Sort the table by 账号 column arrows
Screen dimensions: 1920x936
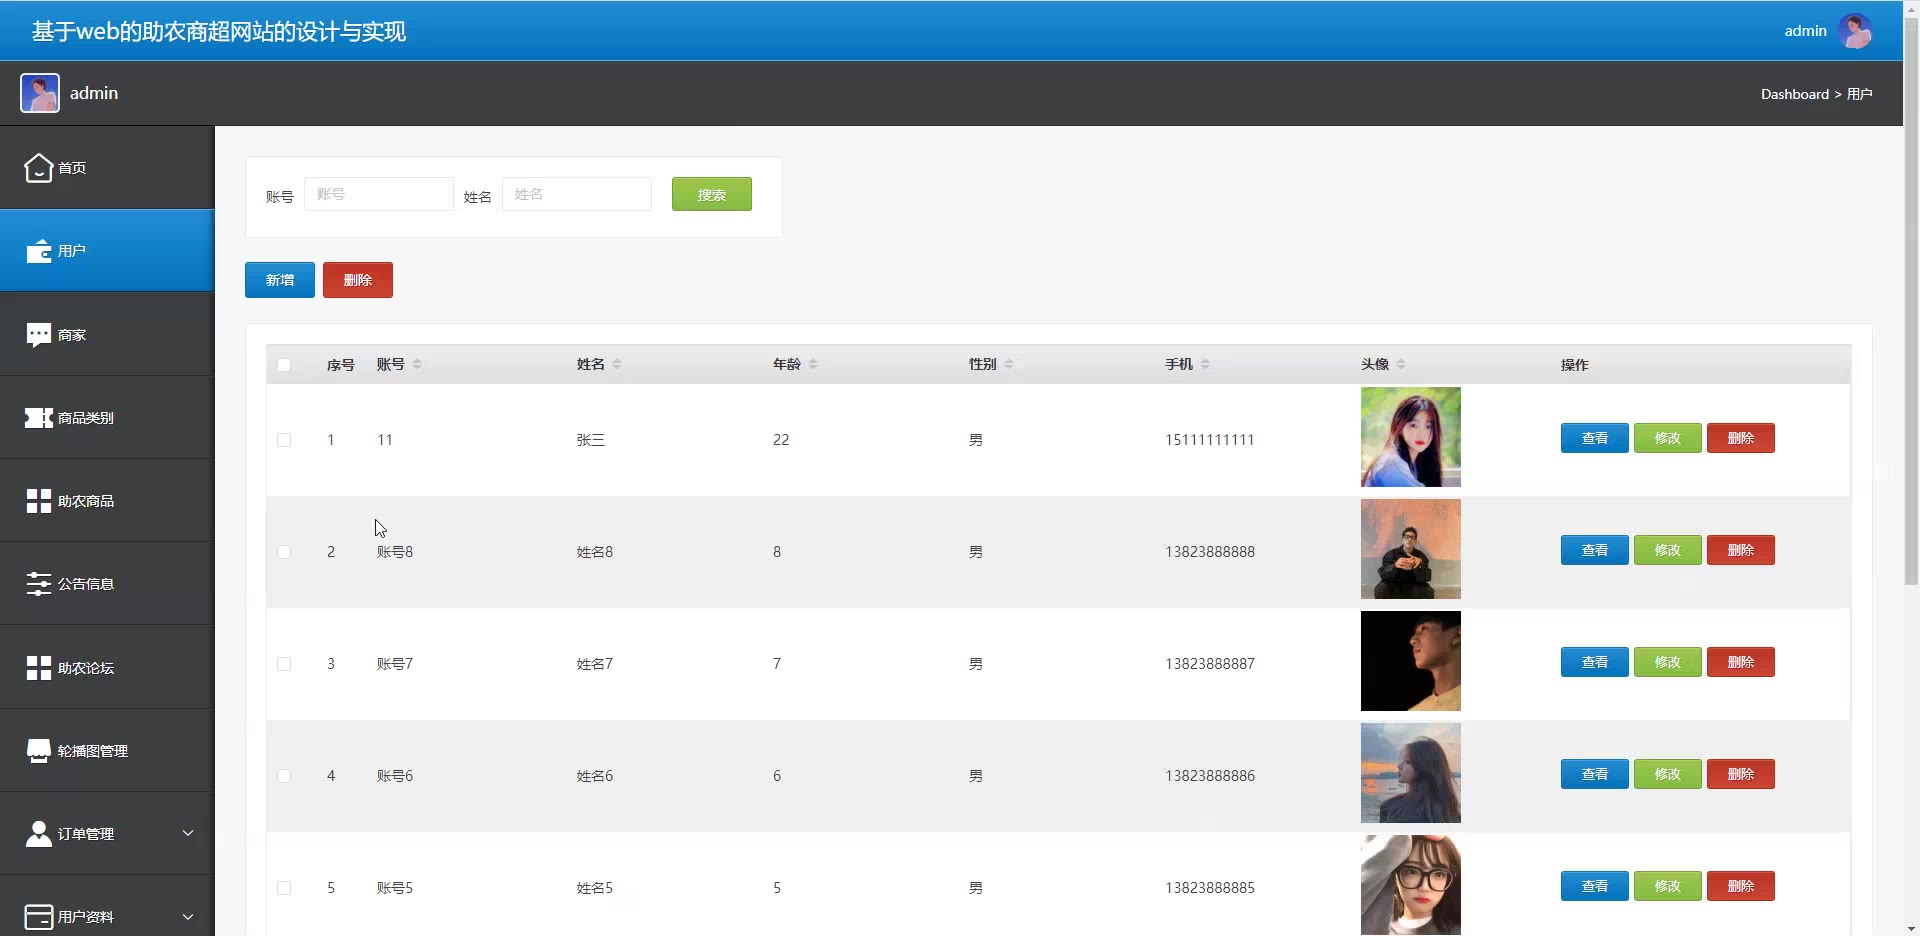coord(417,364)
